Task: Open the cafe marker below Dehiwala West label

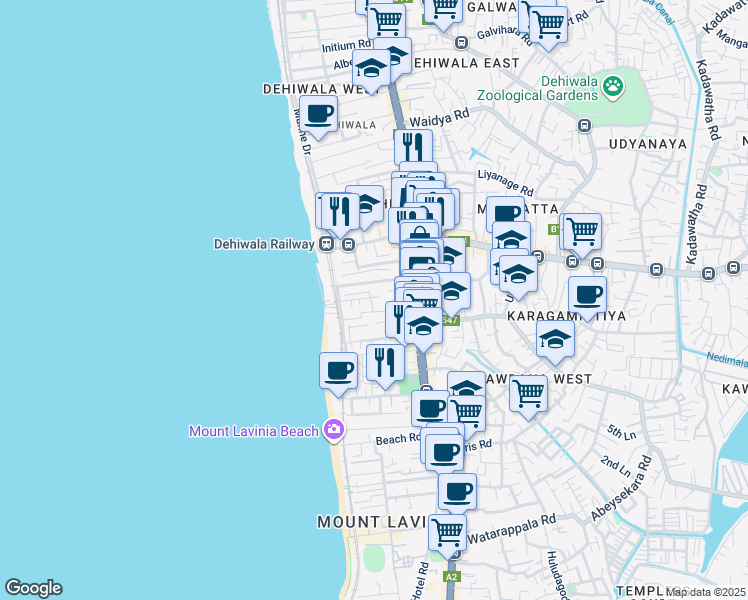Action: pyautogui.click(x=318, y=115)
